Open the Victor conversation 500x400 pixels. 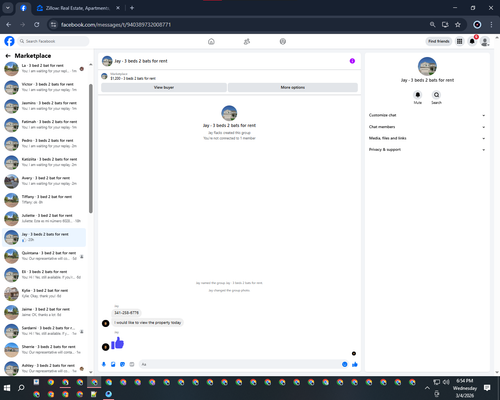(44, 87)
